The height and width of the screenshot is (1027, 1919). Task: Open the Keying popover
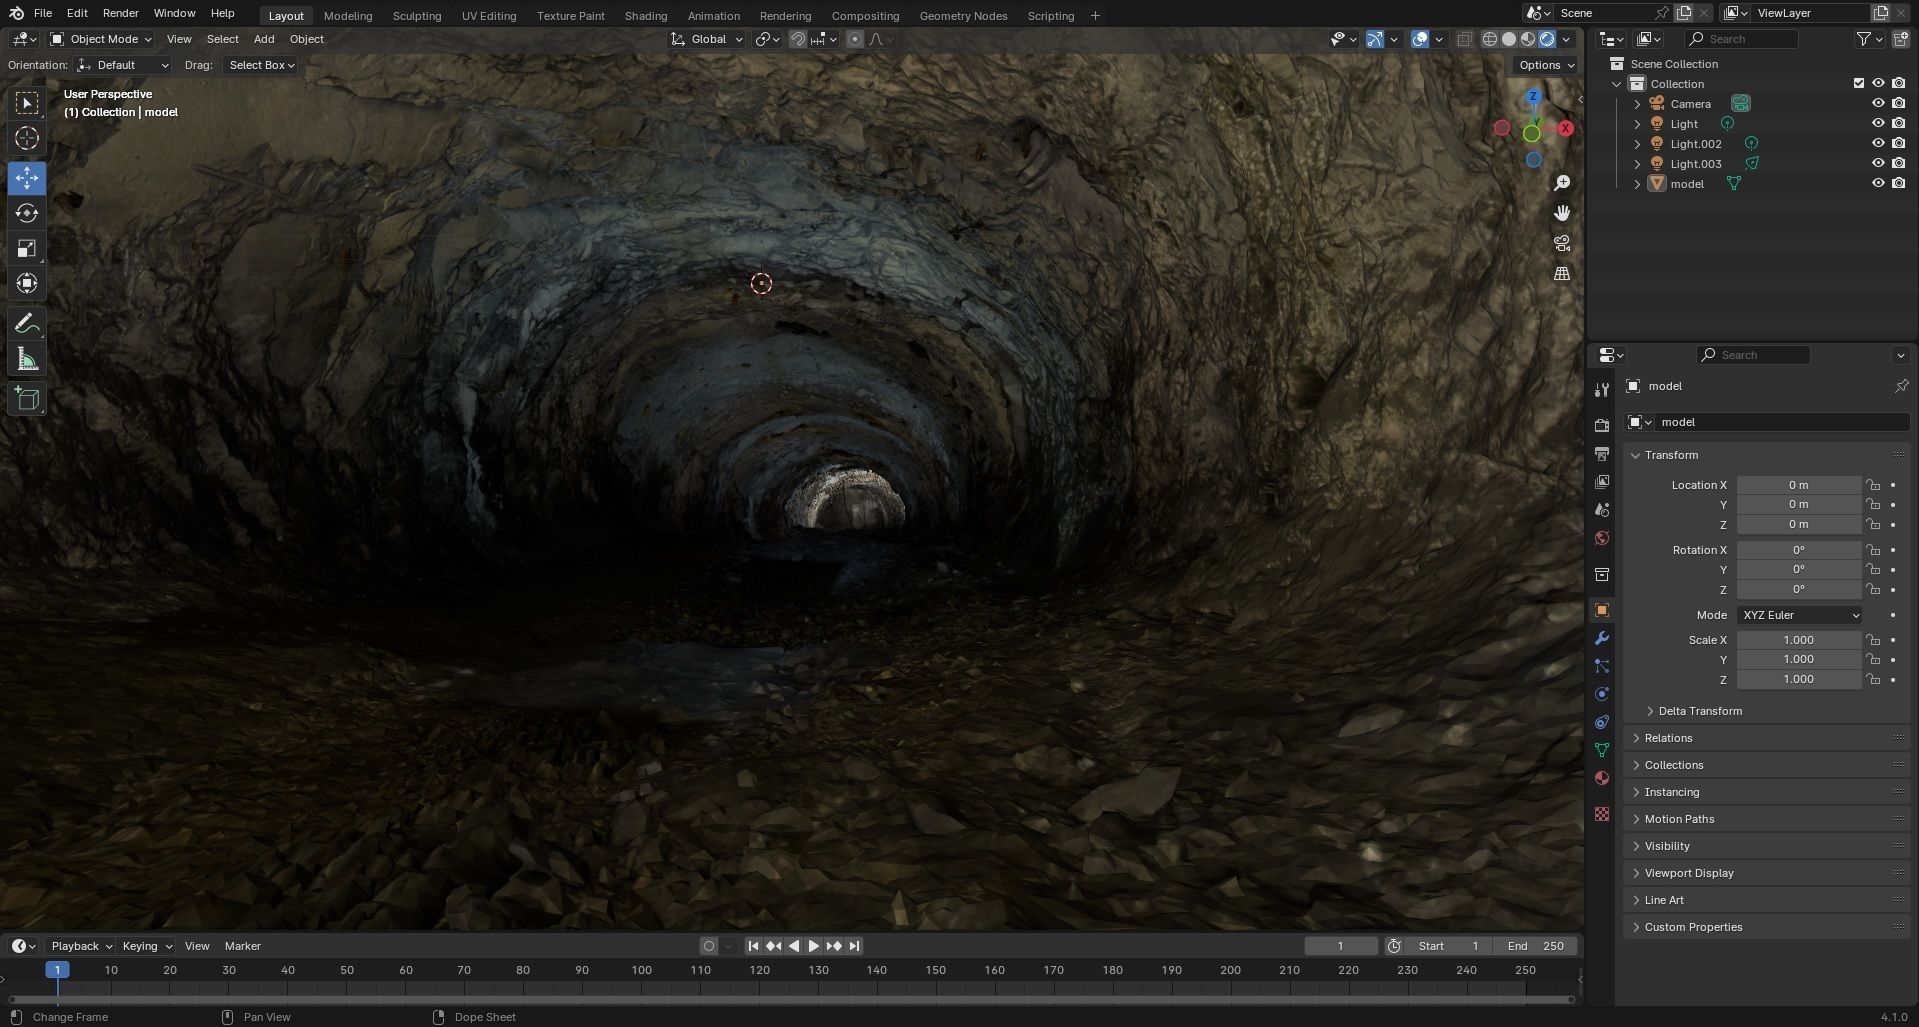(x=146, y=946)
